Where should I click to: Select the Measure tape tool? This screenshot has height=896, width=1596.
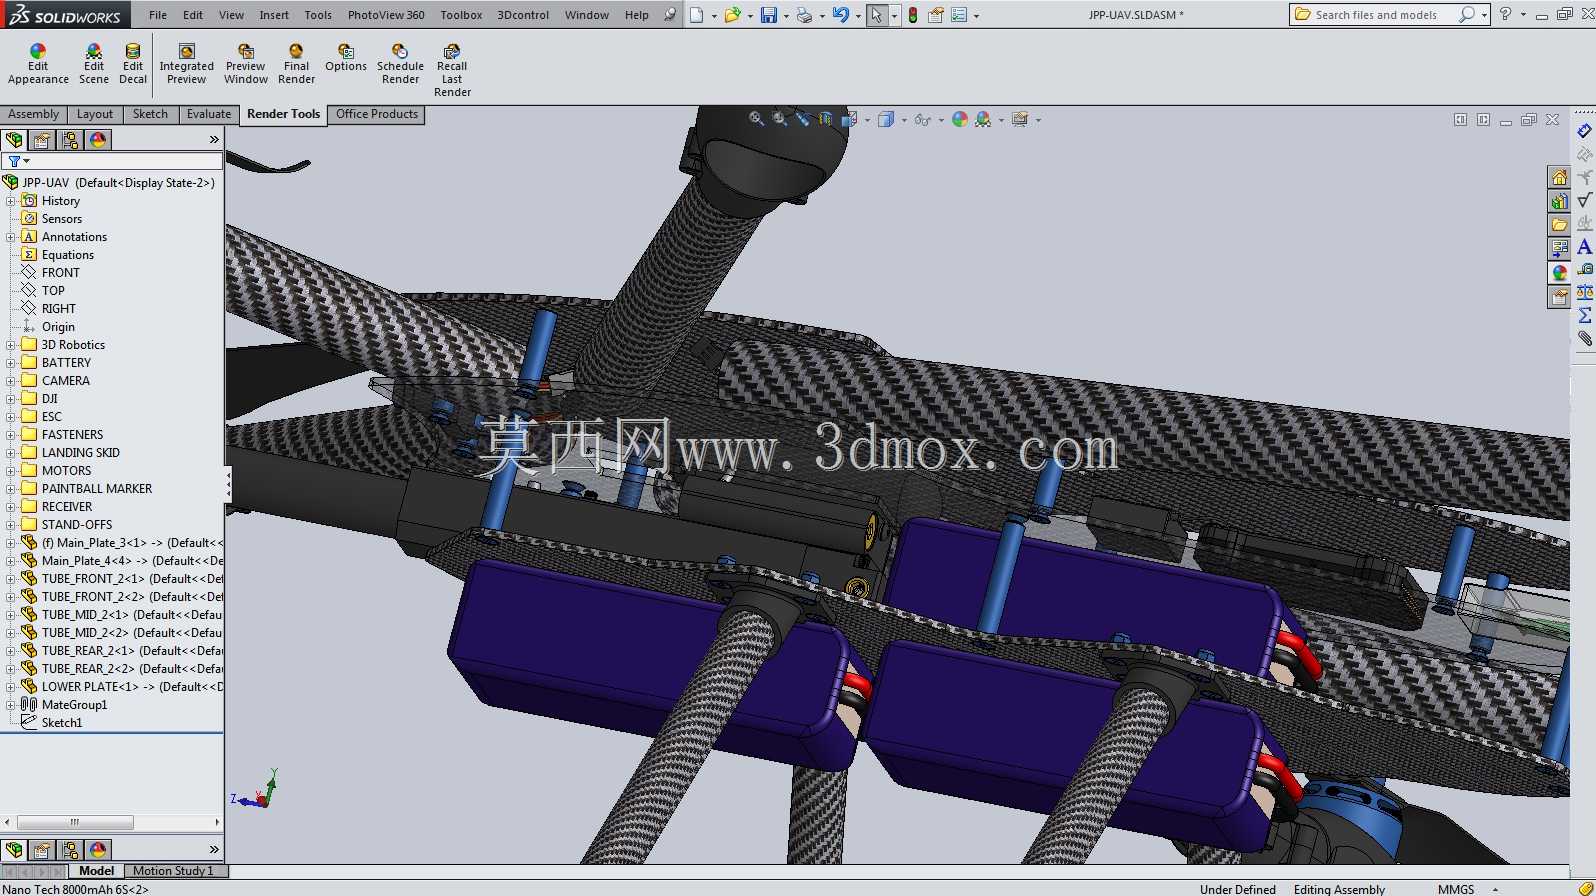tap(1584, 269)
